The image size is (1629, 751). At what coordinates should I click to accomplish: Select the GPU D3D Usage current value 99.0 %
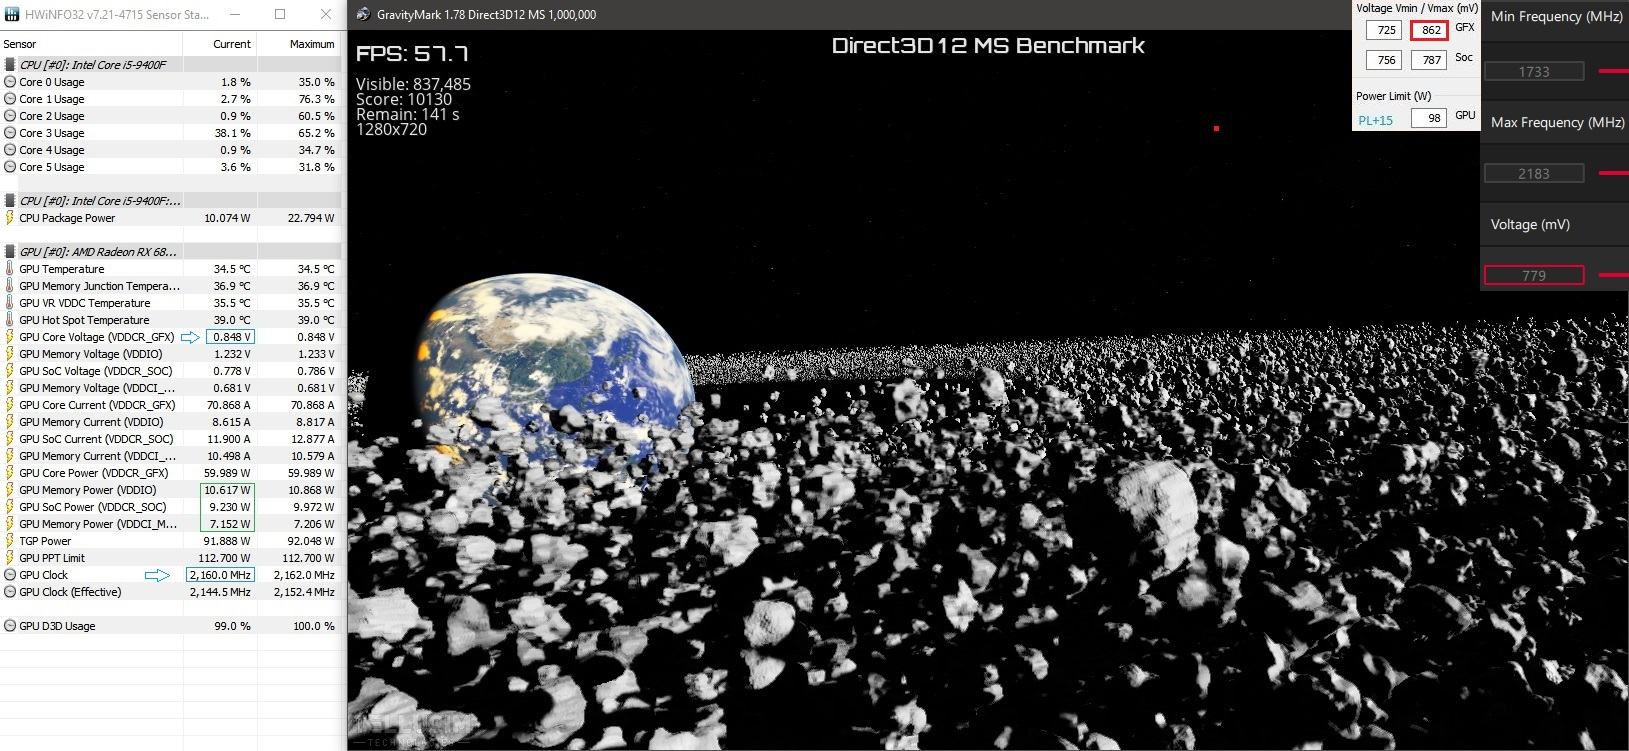232,626
